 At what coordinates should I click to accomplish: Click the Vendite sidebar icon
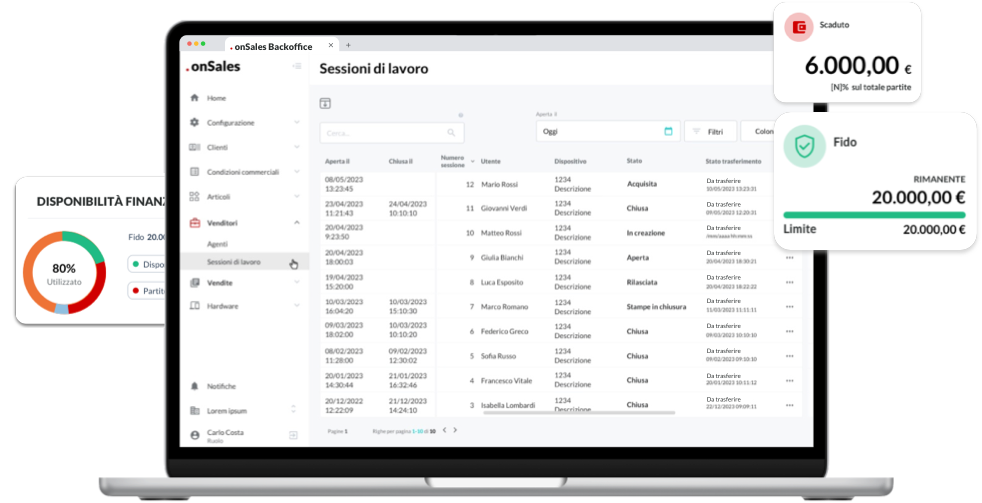pyautogui.click(x=194, y=283)
